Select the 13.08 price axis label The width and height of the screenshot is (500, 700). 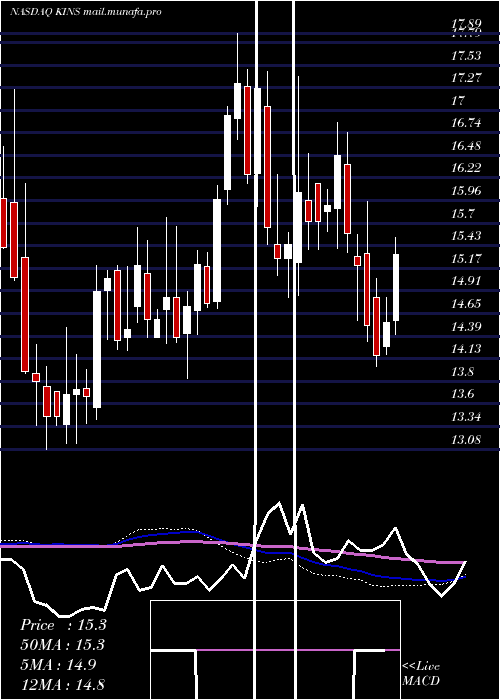tap(467, 440)
